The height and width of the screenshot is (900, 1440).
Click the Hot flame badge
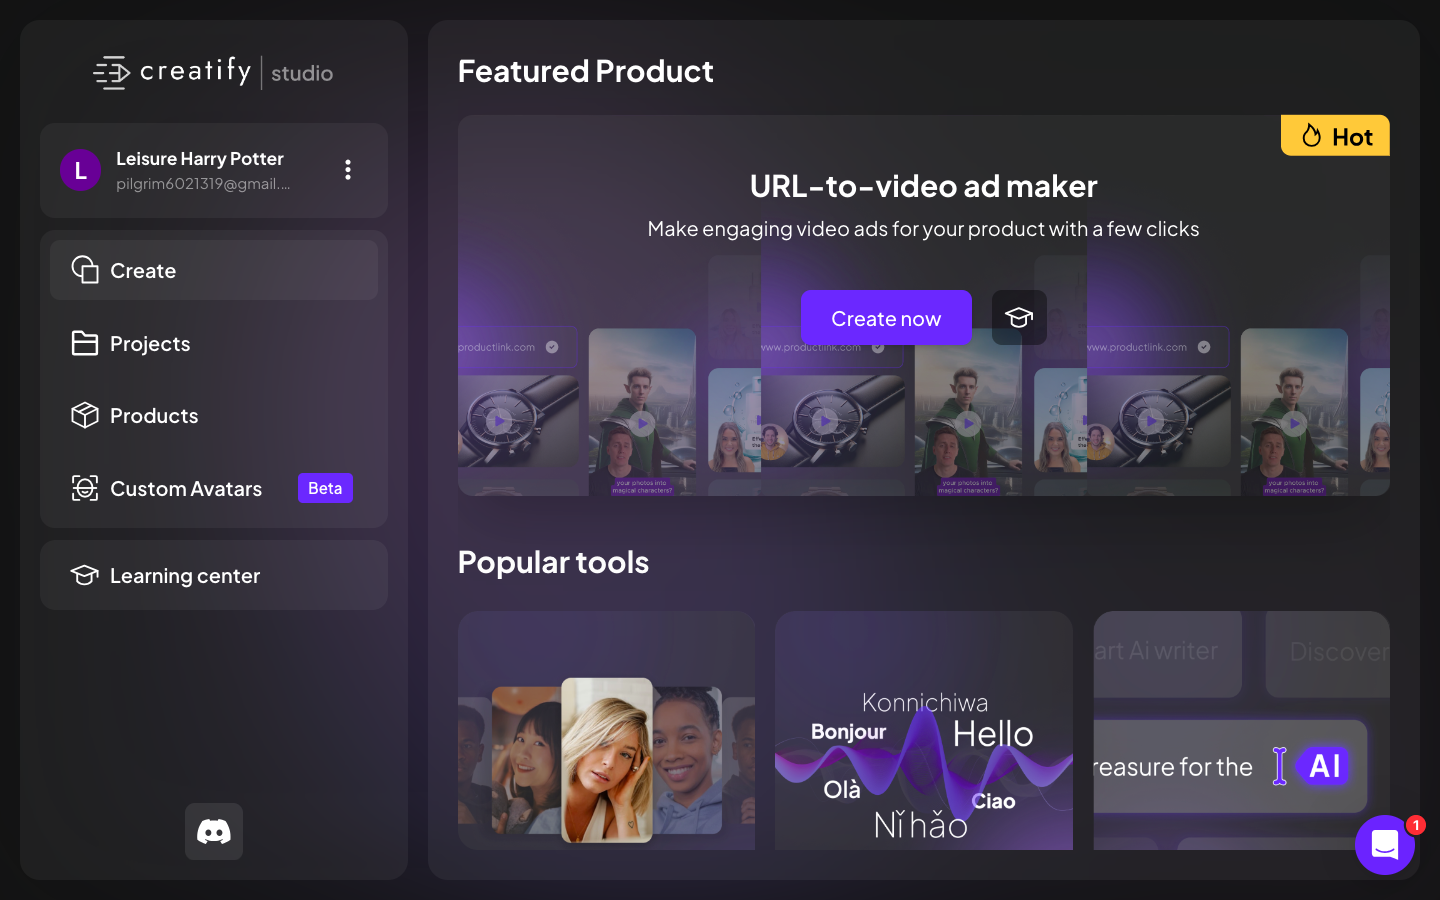pyautogui.click(x=1335, y=136)
